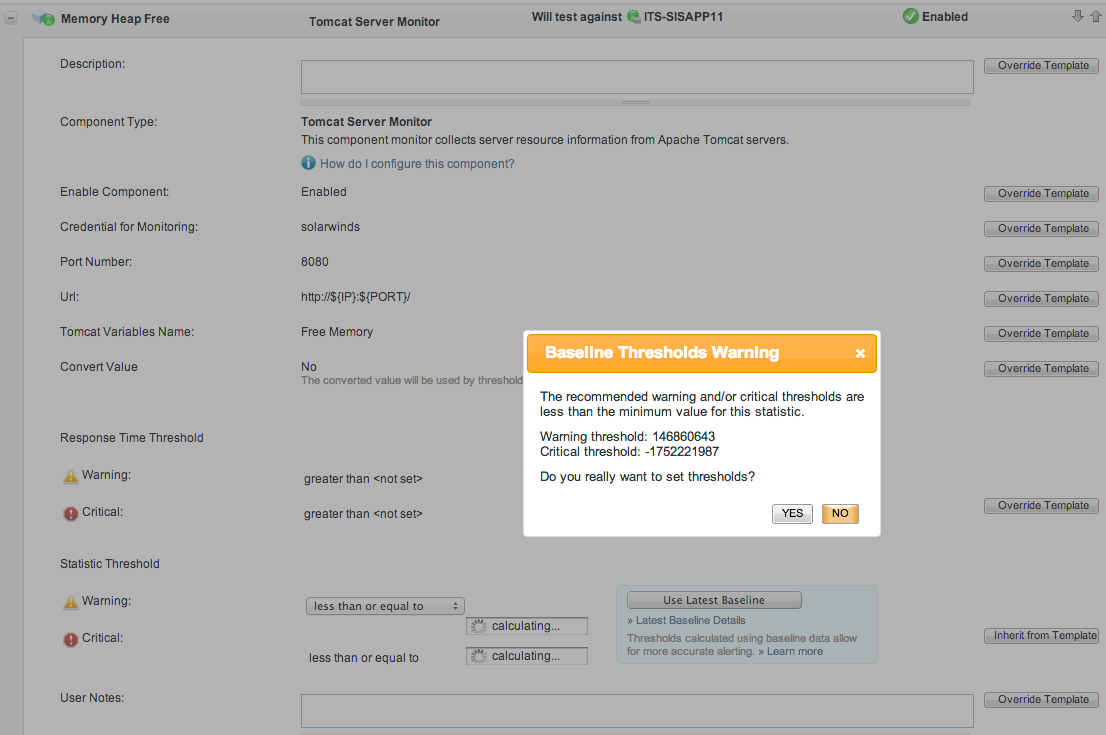This screenshot has height=735, width=1106.
Task: Move the component up with the arrow icon
Action: click(1095, 16)
